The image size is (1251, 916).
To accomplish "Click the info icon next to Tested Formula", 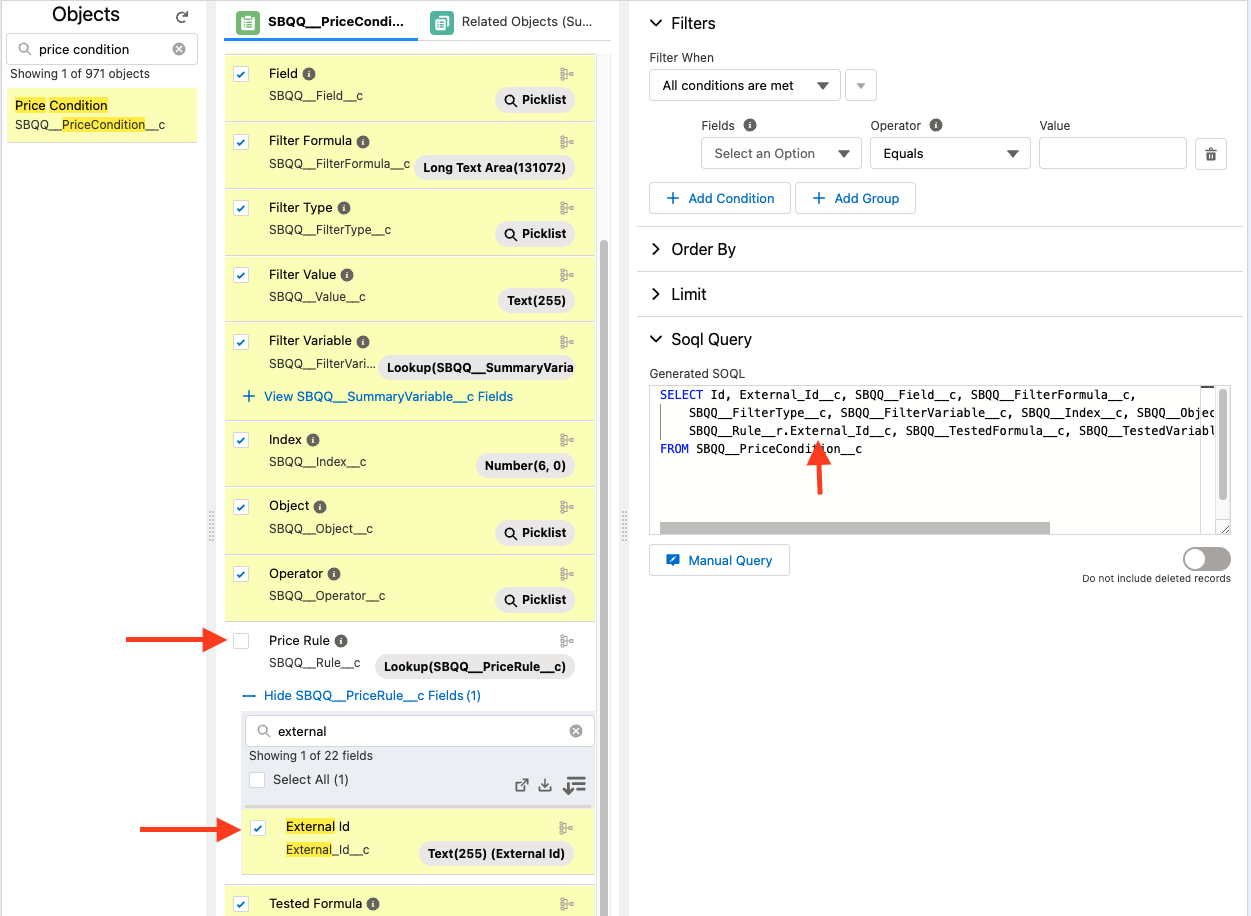I will tap(373, 904).
